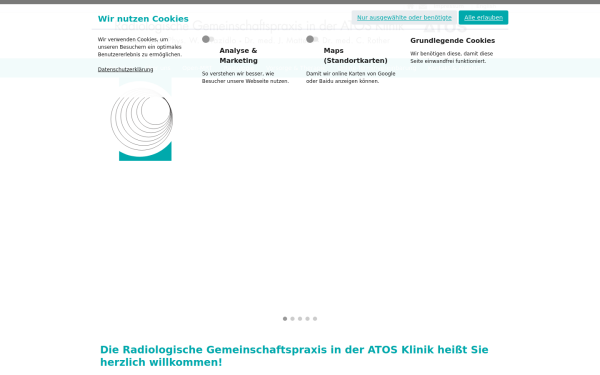This screenshot has width=600, height=375.
Task: Click the 'Wir nutzen Cookies' title
Action: [x=143, y=19]
